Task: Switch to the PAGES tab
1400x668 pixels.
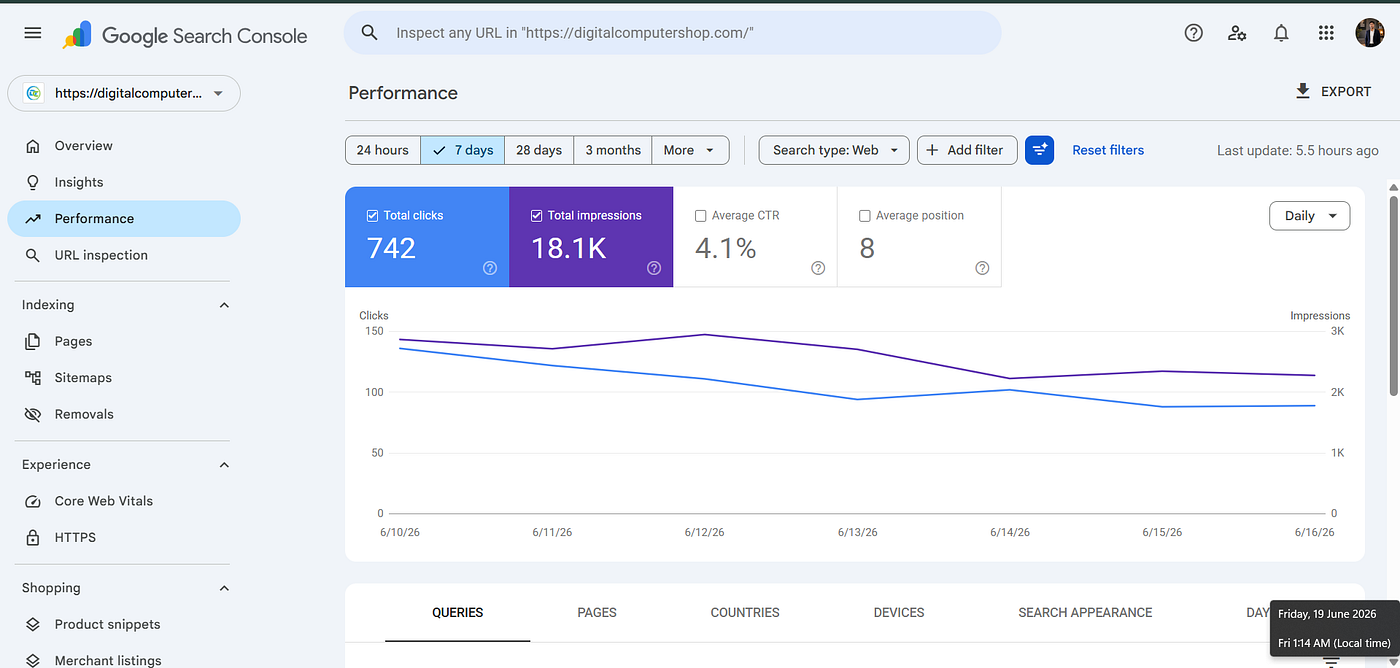Action: tap(597, 612)
